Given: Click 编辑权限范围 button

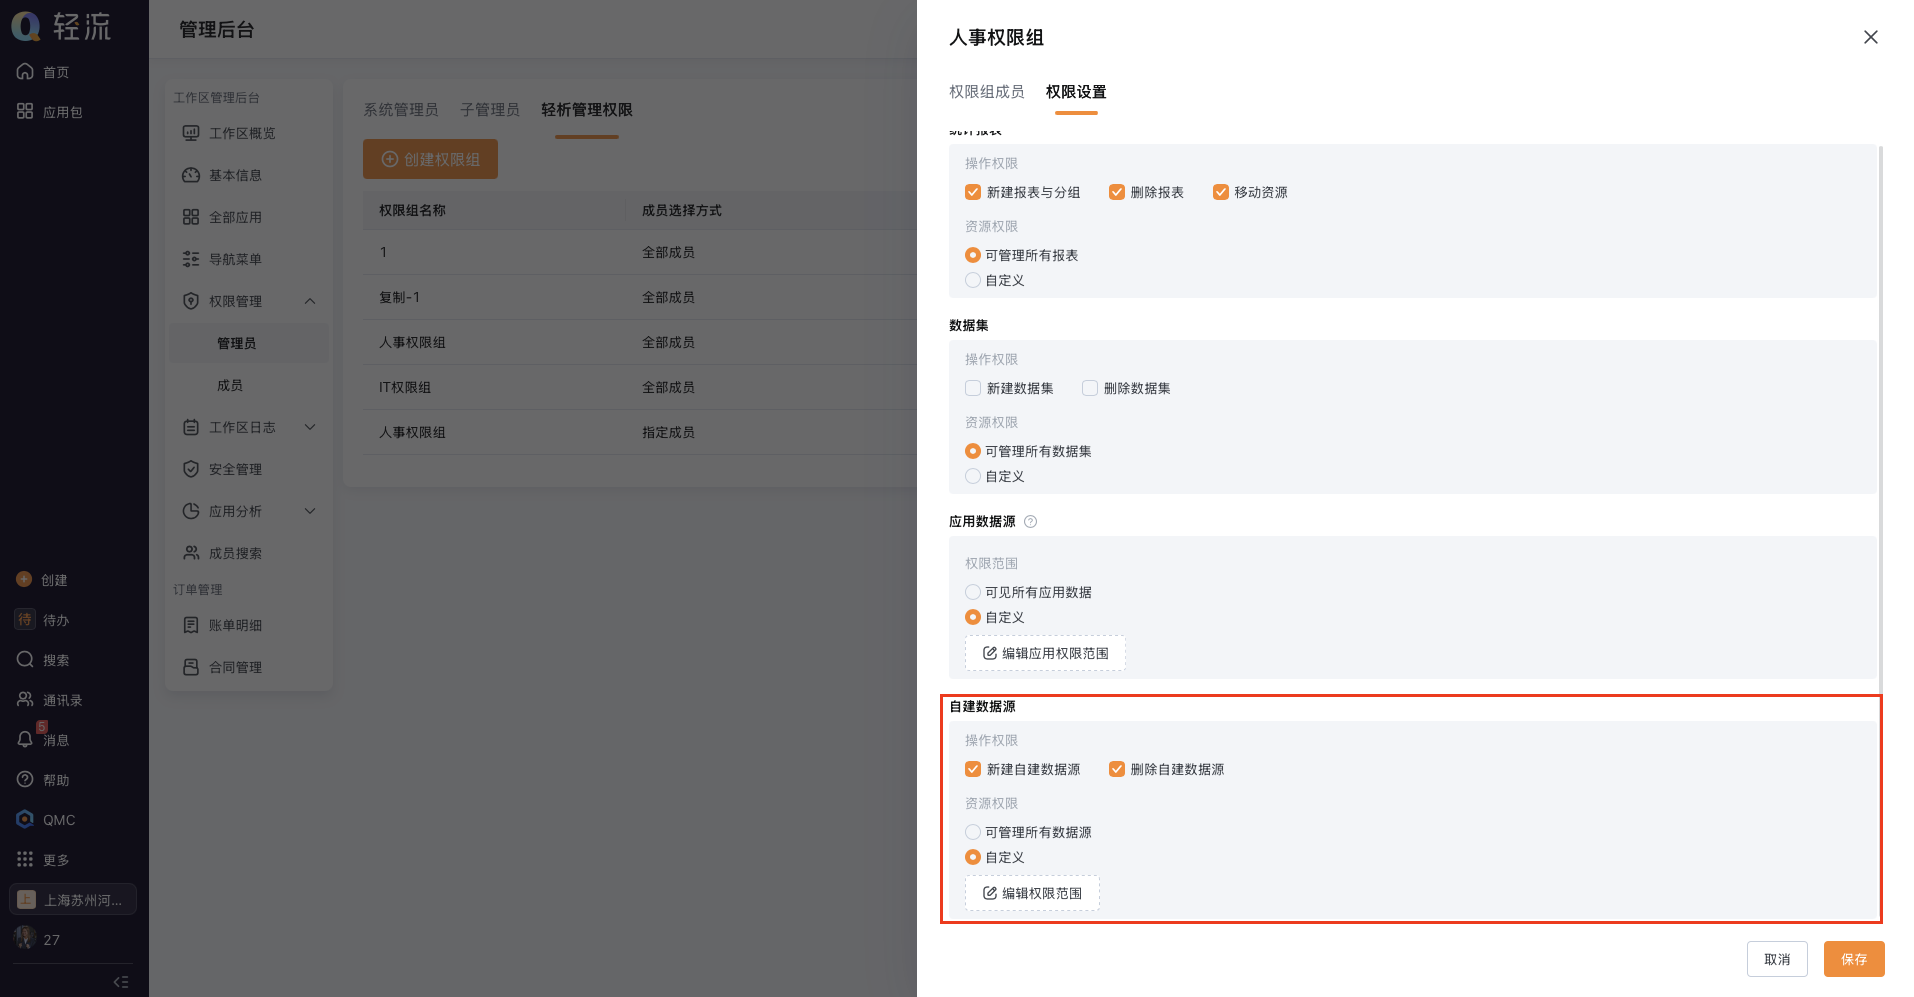Looking at the screenshot, I should coord(1032,893).
